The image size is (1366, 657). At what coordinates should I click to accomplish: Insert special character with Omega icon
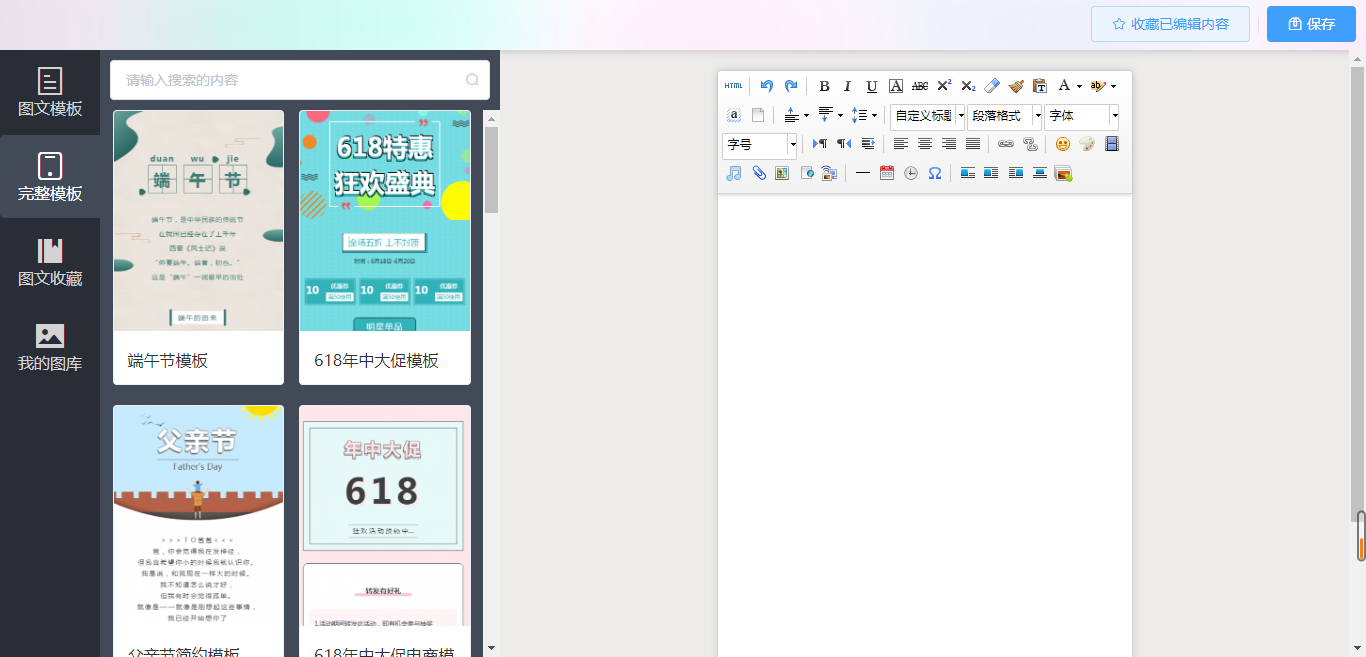(935, 173)
